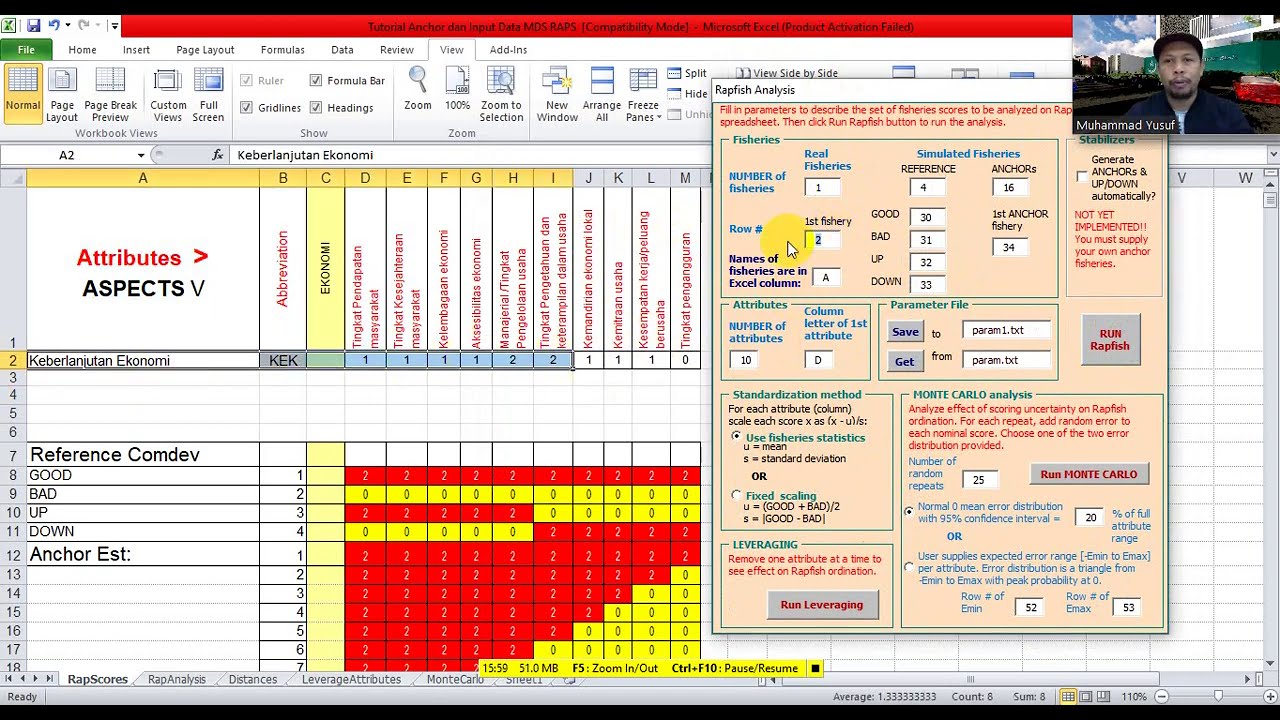
Task: Switch to LeverageAttributes sheet tab
Action: tap(351, 679)
